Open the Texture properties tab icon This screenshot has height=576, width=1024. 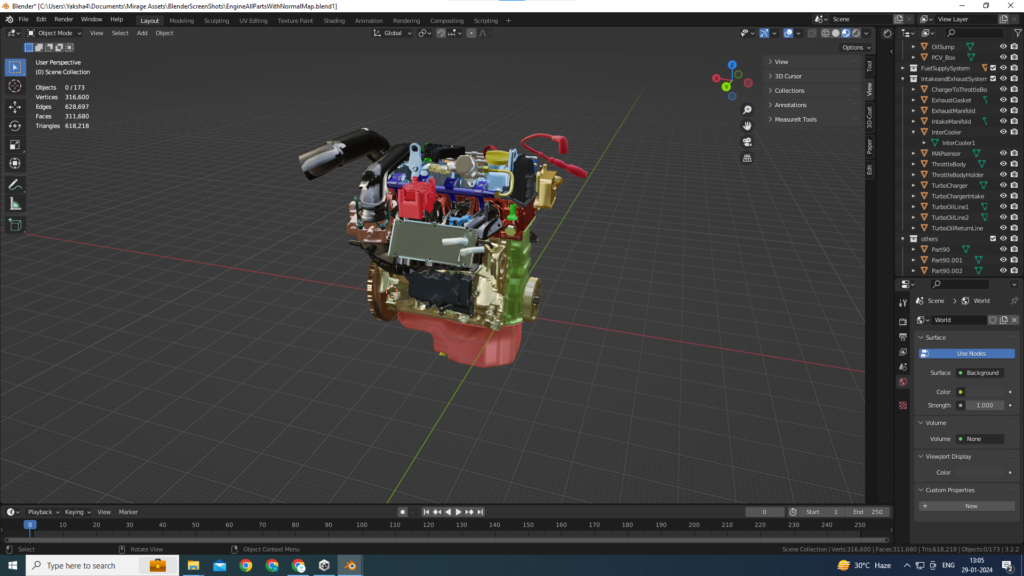pyautogui.click(x=903, y=405)
